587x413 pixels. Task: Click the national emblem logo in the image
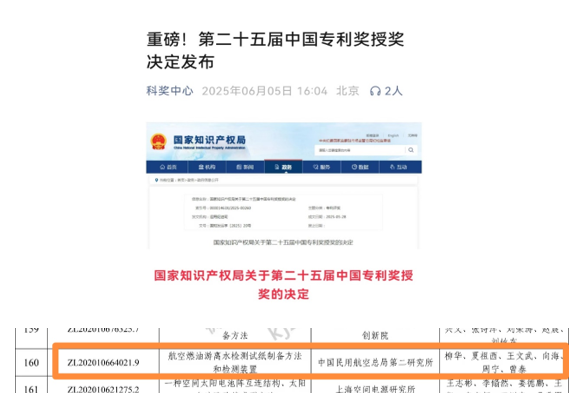point(158,142)
